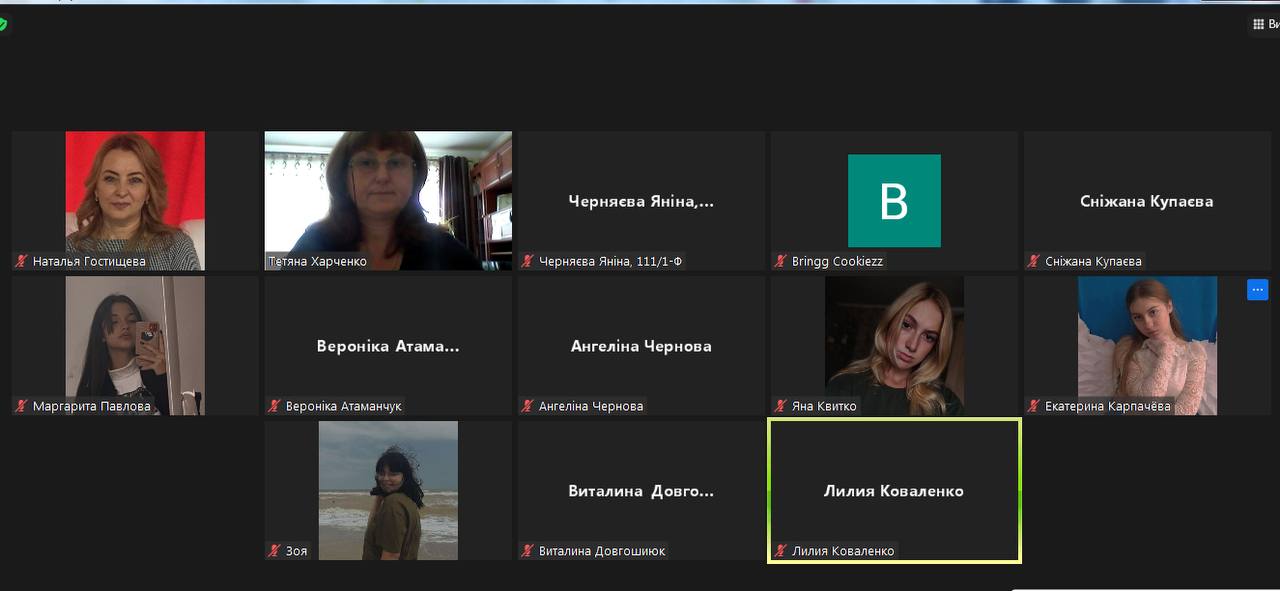Screen dimensions: 1280x591
Task: Click the muted mic icon beside Сніжана Купаєва
Action: click(x=1033, y=261)
